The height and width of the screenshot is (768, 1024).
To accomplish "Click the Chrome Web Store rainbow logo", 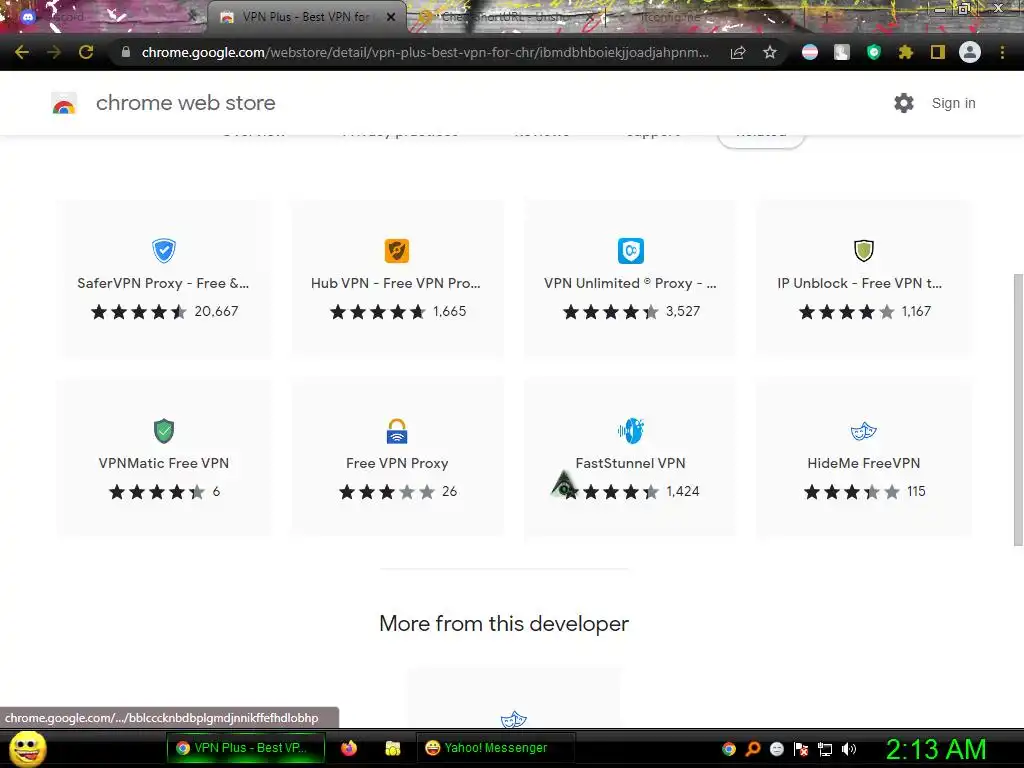I will tap(64, 103).
